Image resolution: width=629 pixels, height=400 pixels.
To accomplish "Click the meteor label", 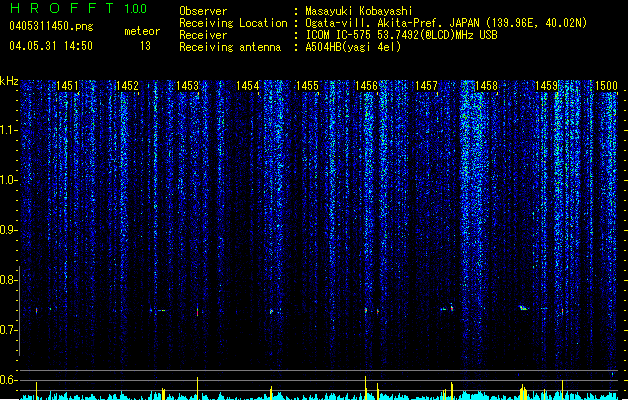I will (142, 31).
